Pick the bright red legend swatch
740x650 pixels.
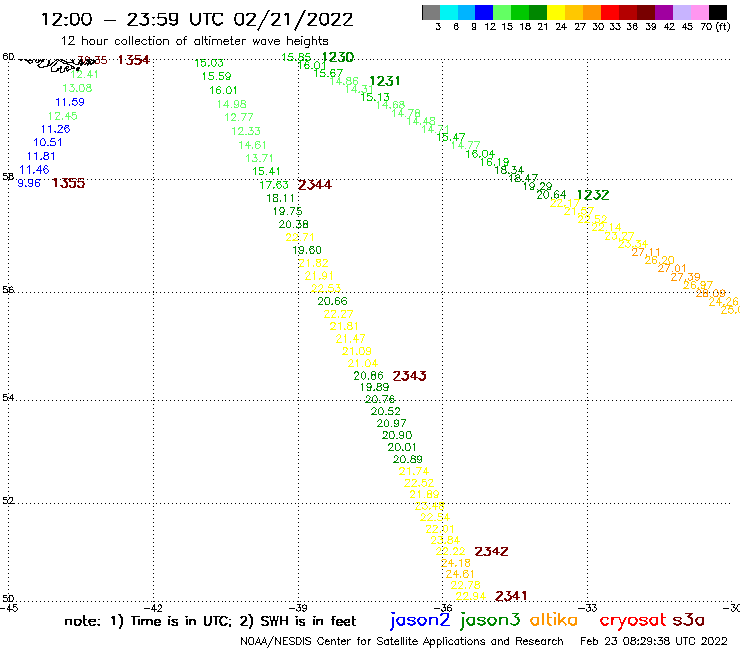click(x=610, y=12)
